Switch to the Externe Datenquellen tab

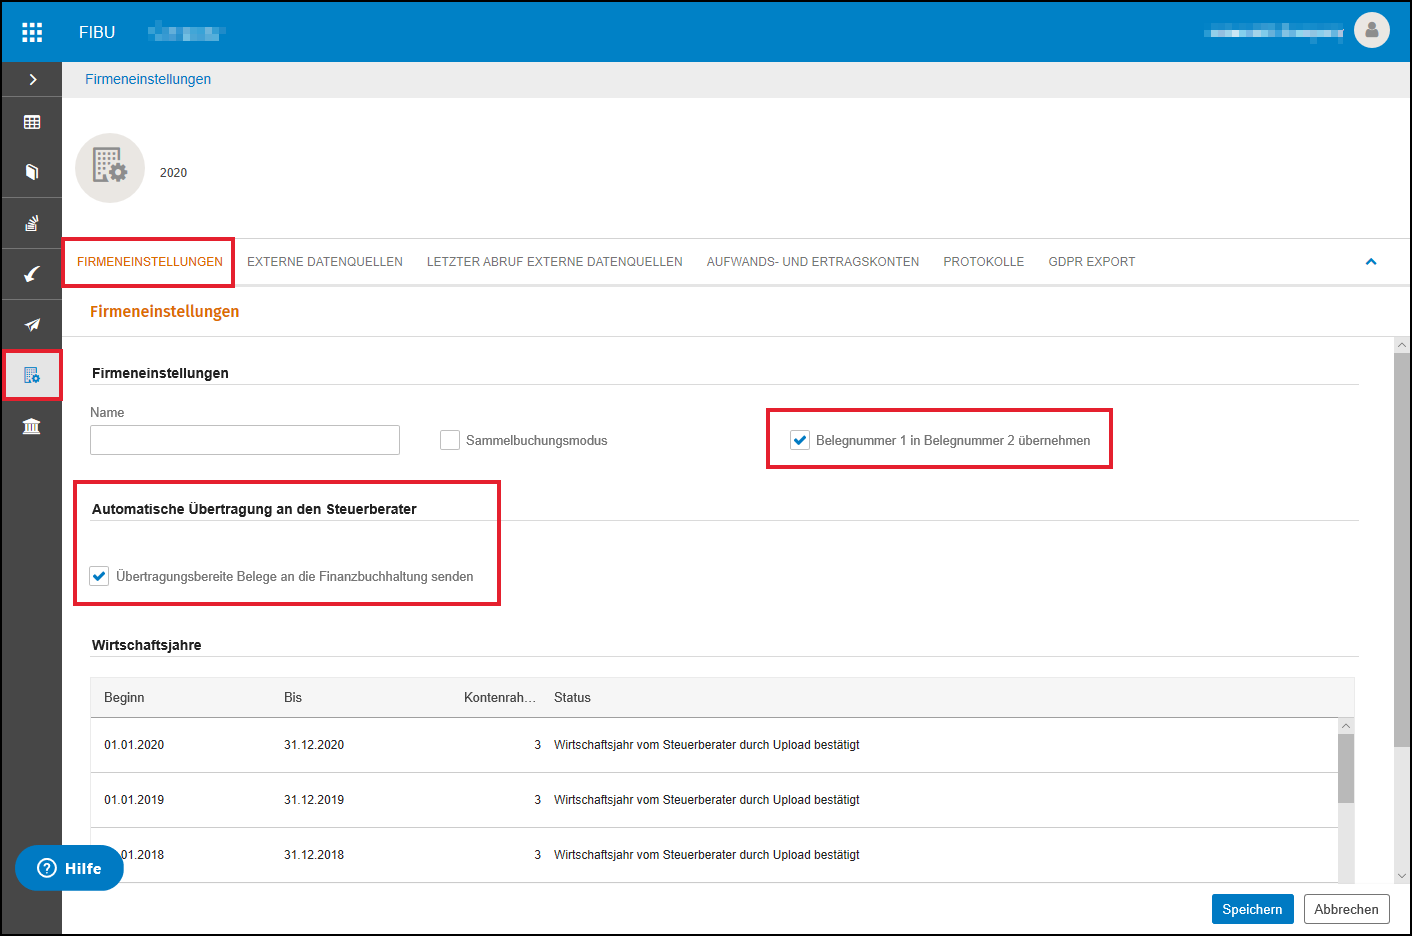pos(325,262)
